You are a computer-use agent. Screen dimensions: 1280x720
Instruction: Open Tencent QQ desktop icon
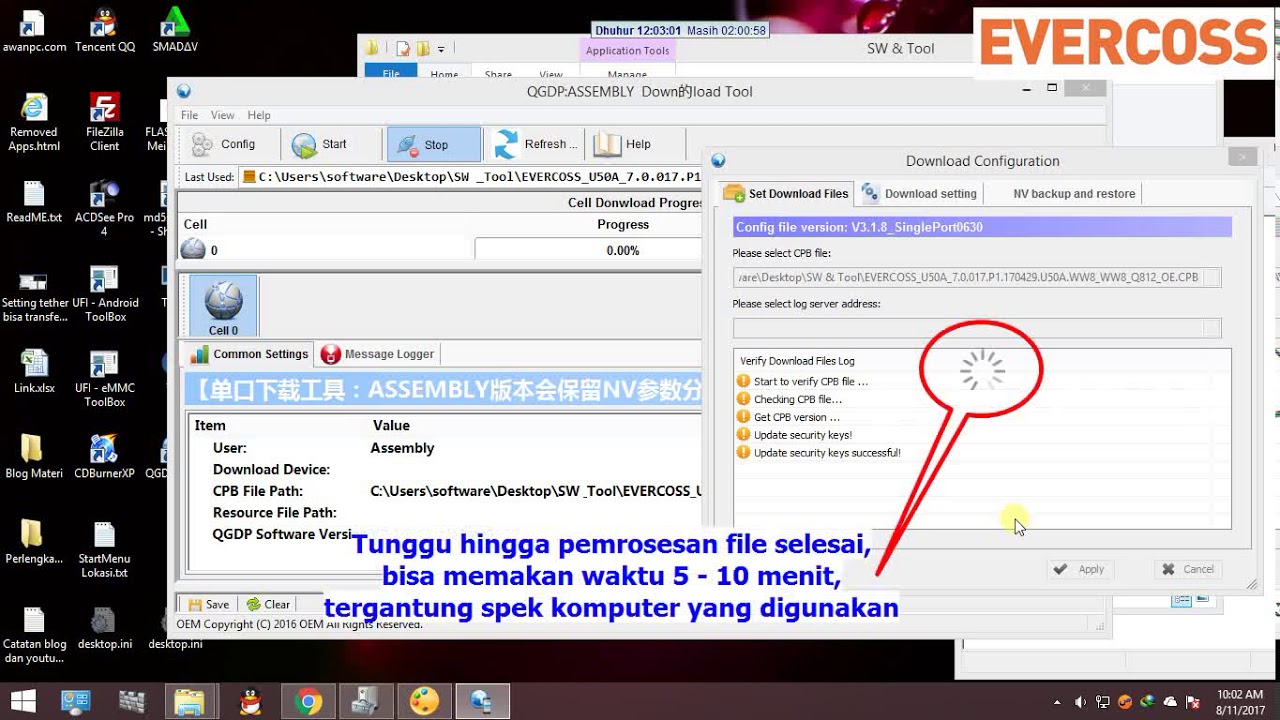click(x=104, y=30)
